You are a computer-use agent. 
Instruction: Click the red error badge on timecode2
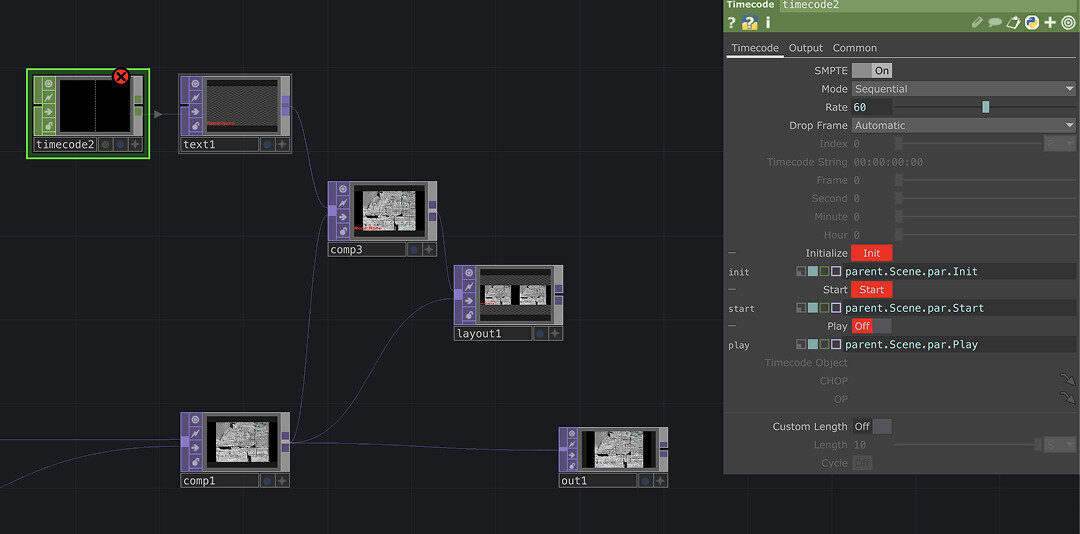tap(121, 76)
